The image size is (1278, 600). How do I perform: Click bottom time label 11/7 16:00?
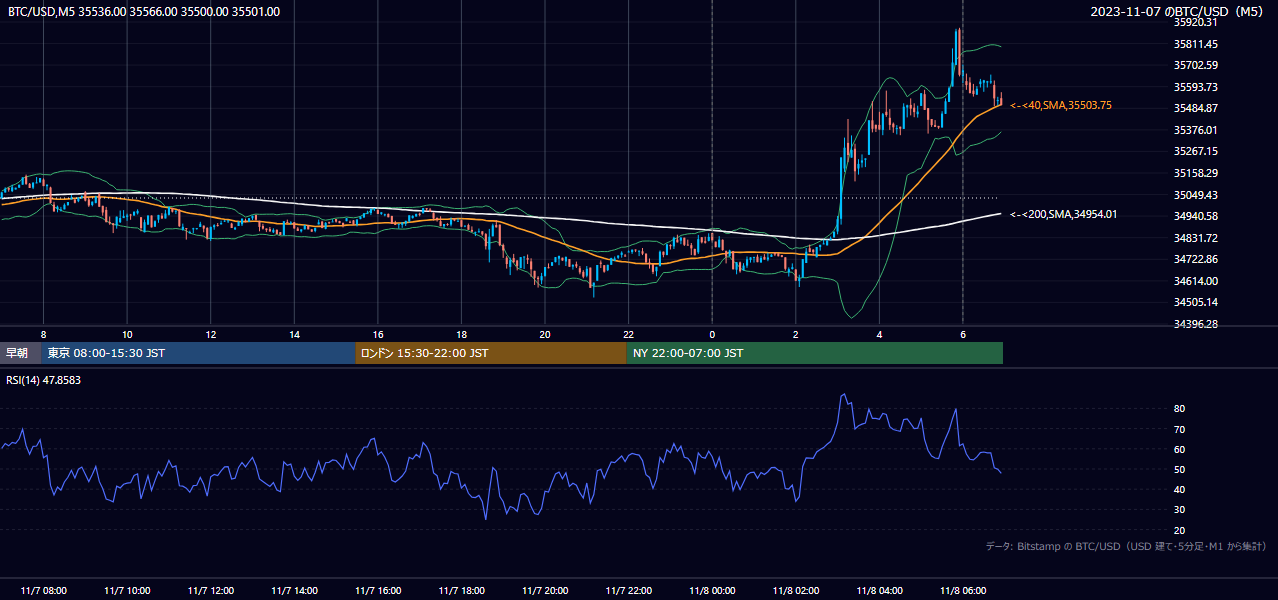point(377,591)
